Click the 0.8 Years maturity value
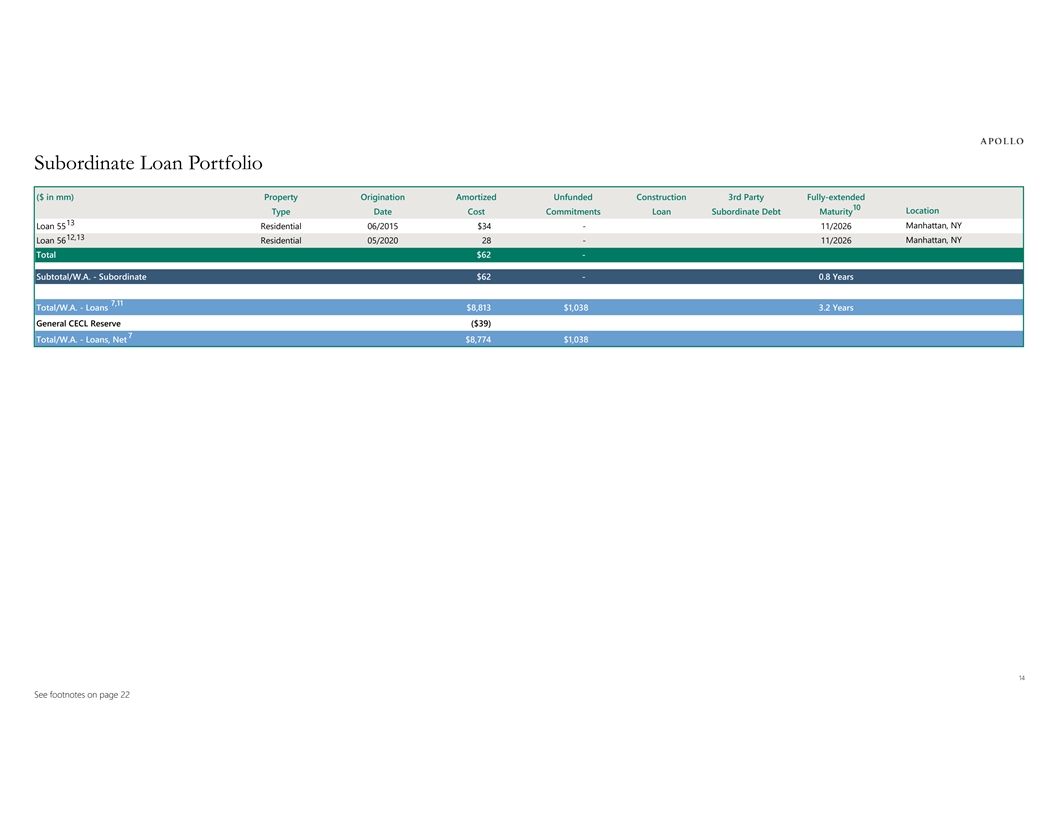1056x816 pixels. 835,276
